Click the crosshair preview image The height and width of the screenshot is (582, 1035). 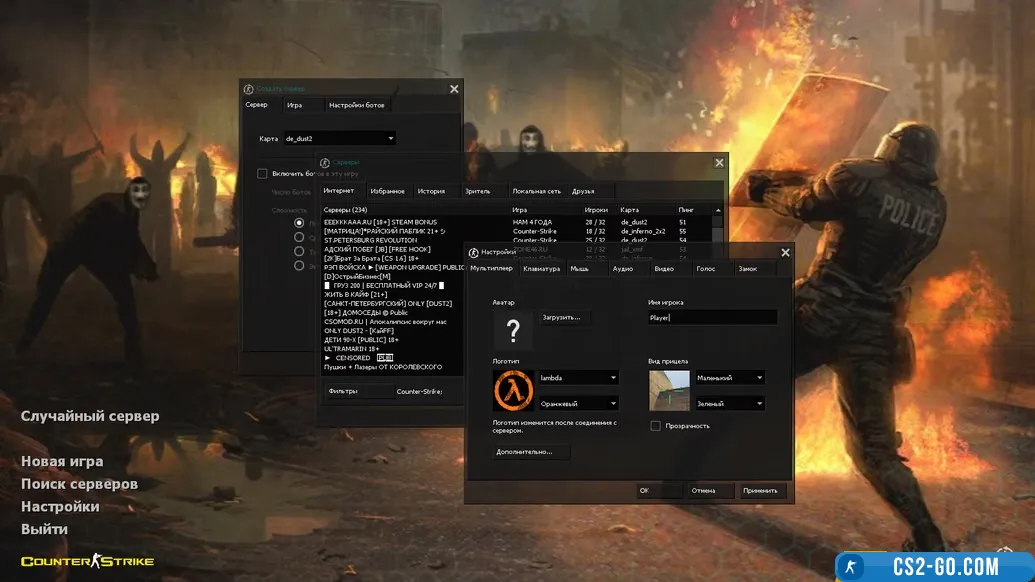click(x=669, y=390)
